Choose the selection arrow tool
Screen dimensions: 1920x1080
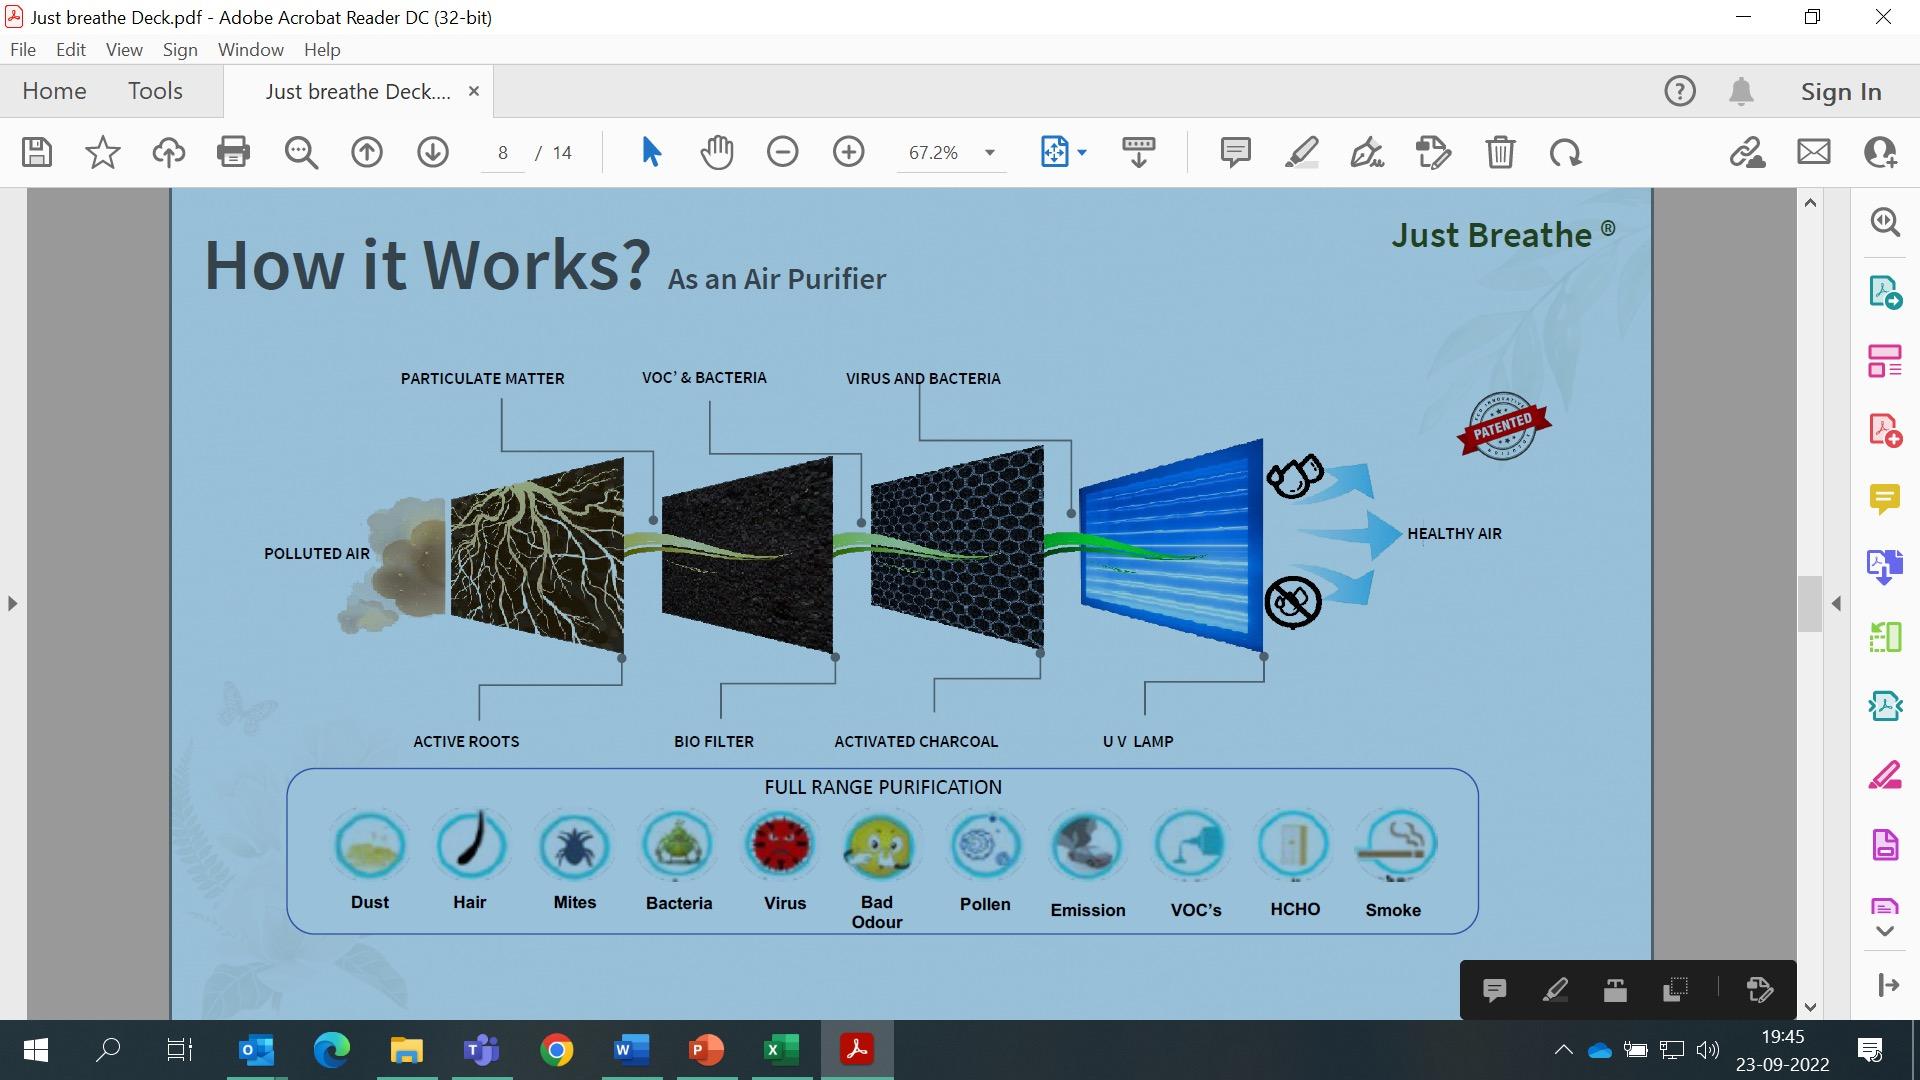[651, 152]
